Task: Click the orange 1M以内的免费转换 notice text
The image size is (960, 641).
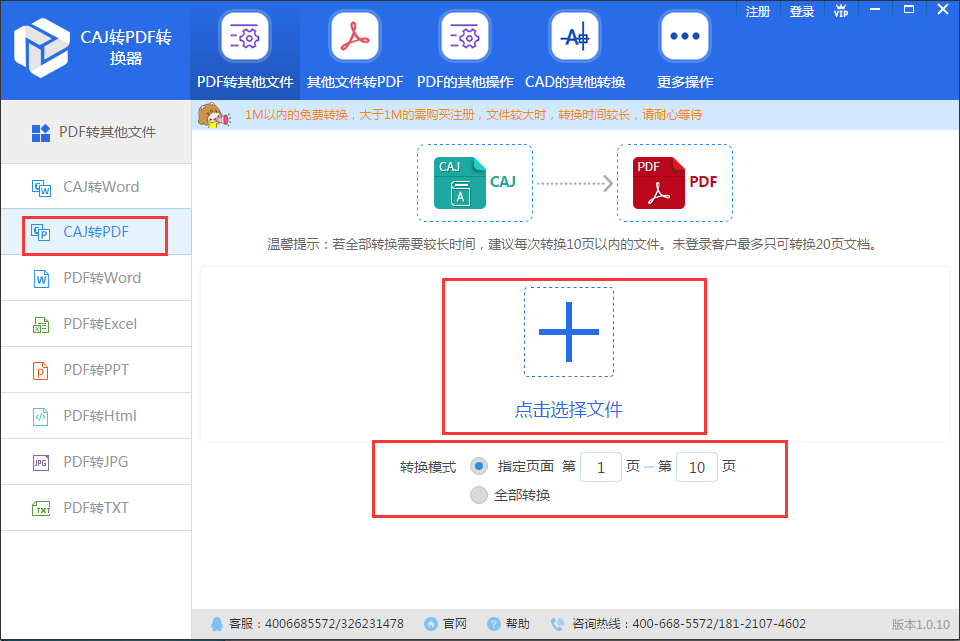Action: click(473, 115)
